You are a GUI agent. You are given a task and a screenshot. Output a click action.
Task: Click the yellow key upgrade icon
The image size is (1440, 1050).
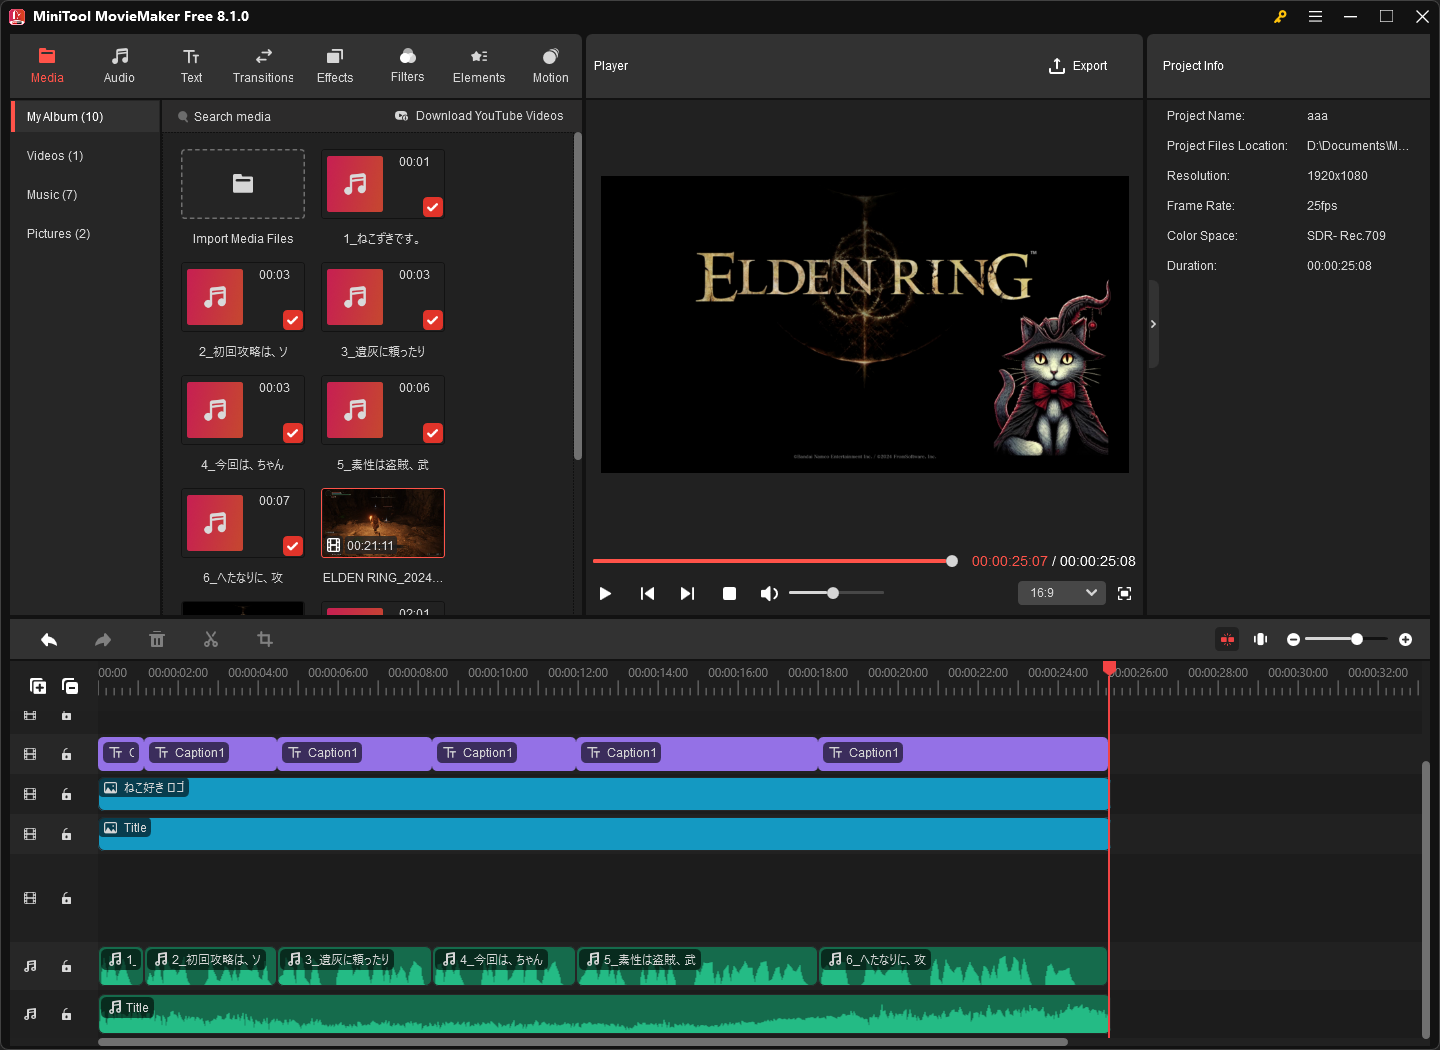click(x=1280, y=17)
